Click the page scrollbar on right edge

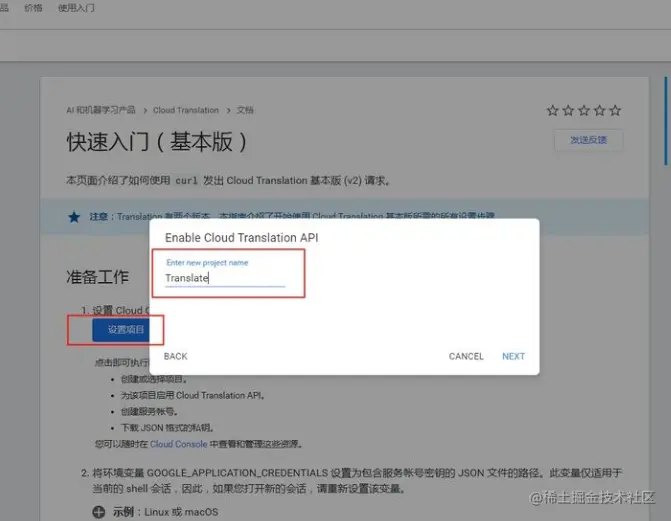[x=666, y=121]
